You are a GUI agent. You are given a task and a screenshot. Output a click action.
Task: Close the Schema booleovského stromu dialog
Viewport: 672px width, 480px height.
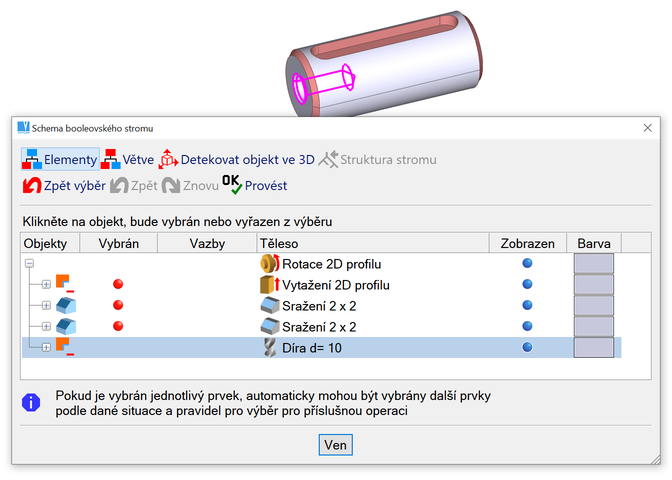647,128
